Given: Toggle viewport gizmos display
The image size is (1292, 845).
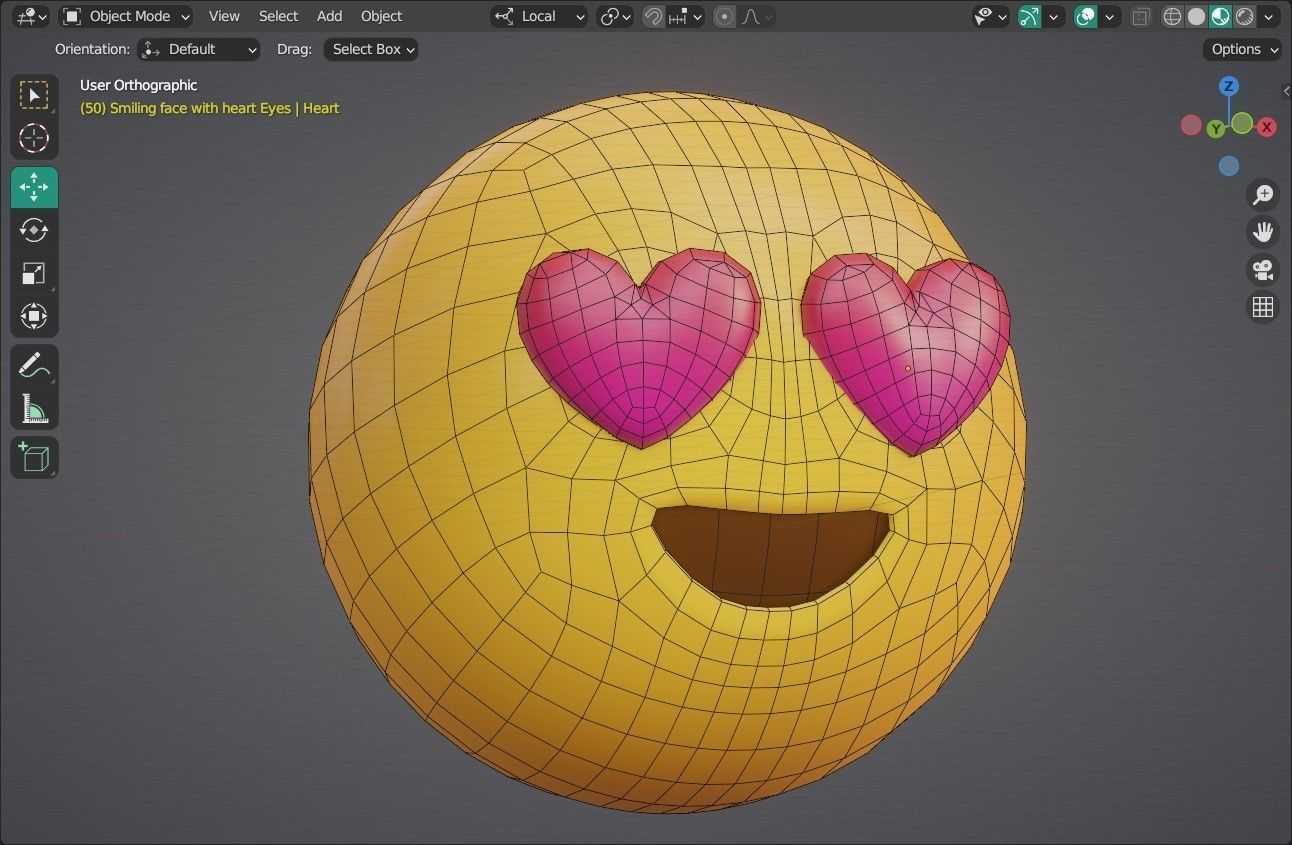Looking at the screenshot, I should click(1029, 16).
